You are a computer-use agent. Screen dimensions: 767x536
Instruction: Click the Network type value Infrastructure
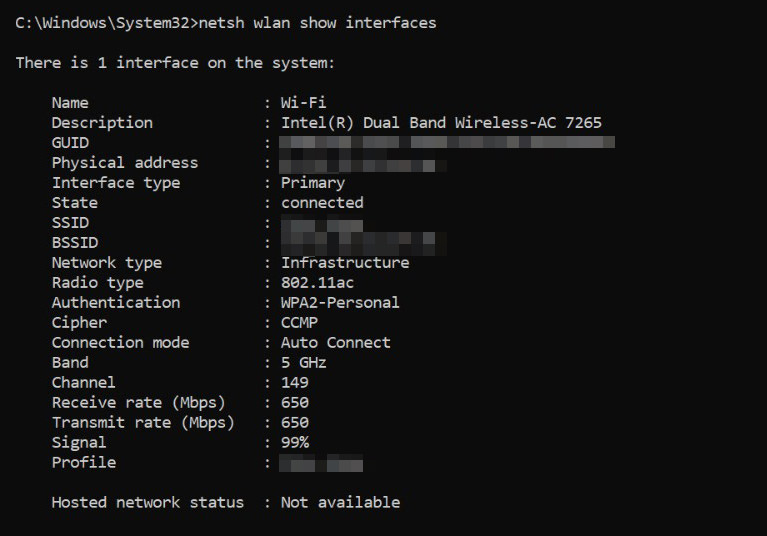point(345,263)
